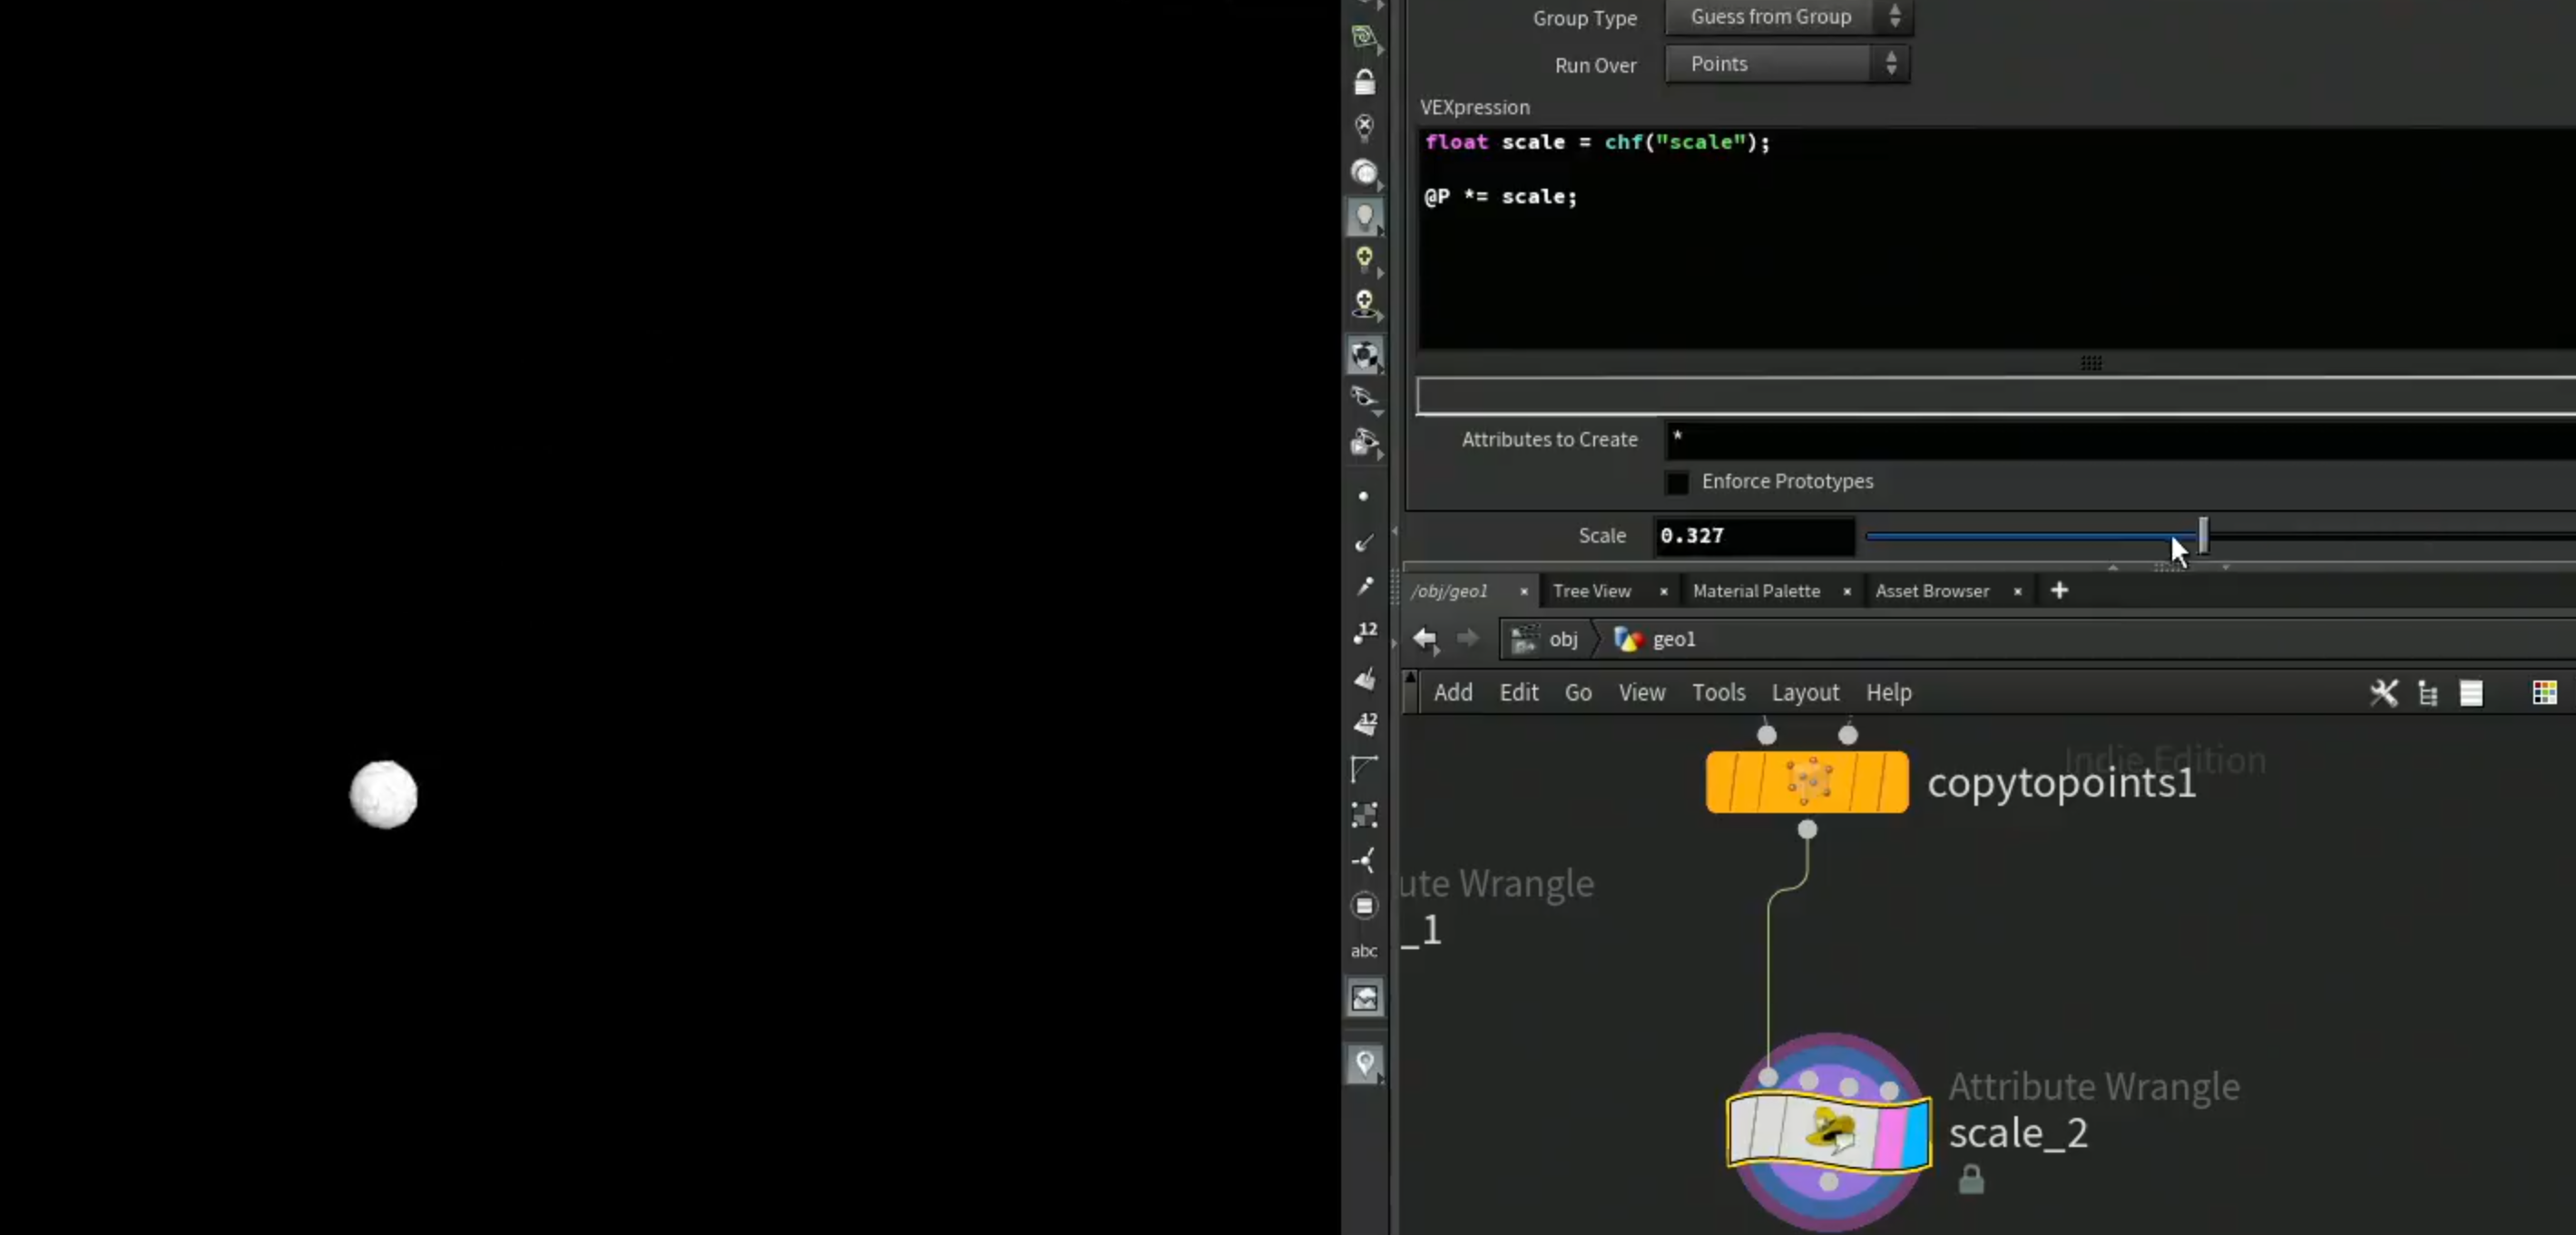2576x1235 pixels.
Task: Show the list view icon in network toolbar
Action: click(2471, 693)
